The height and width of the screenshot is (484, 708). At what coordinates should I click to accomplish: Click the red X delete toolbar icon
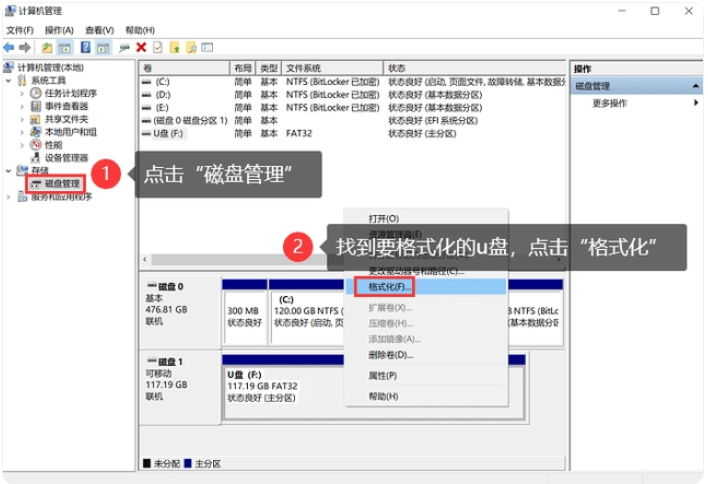pos(141,47)
